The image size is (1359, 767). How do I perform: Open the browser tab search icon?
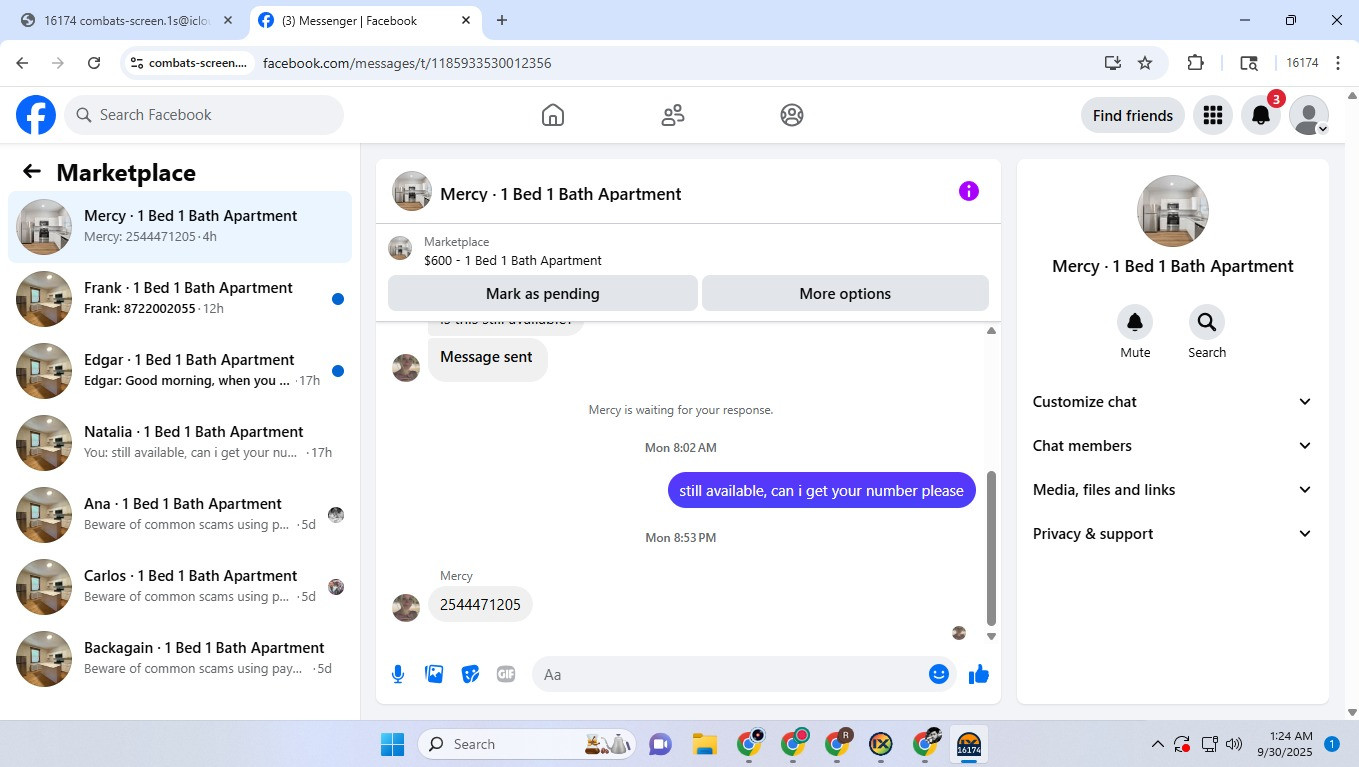point(1249,63)
